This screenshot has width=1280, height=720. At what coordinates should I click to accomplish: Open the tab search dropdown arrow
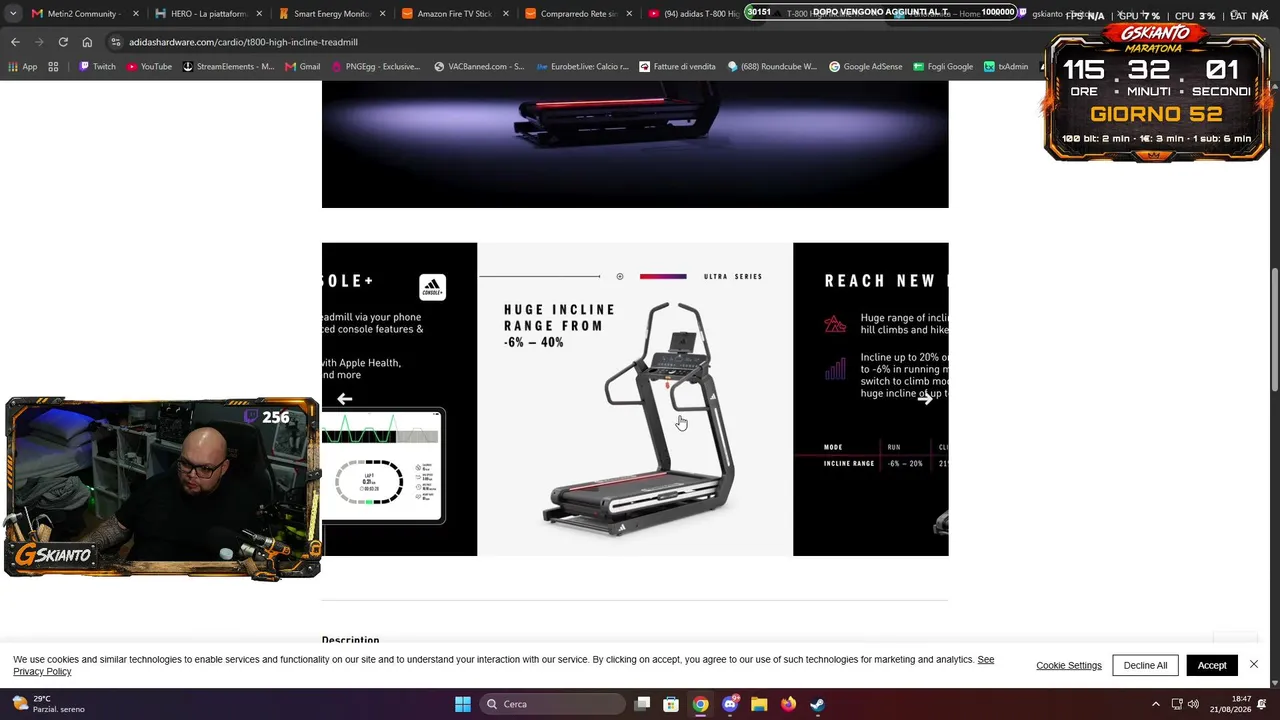[x=13, y=14]
